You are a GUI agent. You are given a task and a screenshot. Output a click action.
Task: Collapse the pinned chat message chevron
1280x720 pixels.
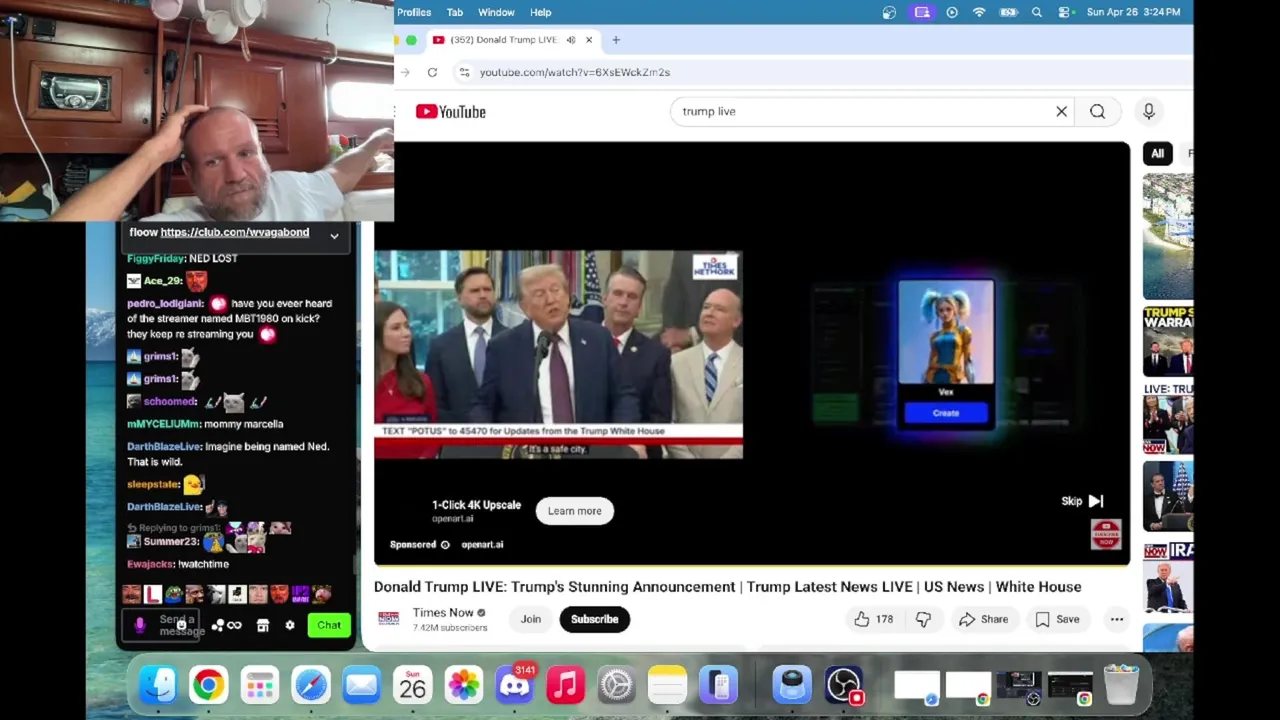tap(334, 236)
